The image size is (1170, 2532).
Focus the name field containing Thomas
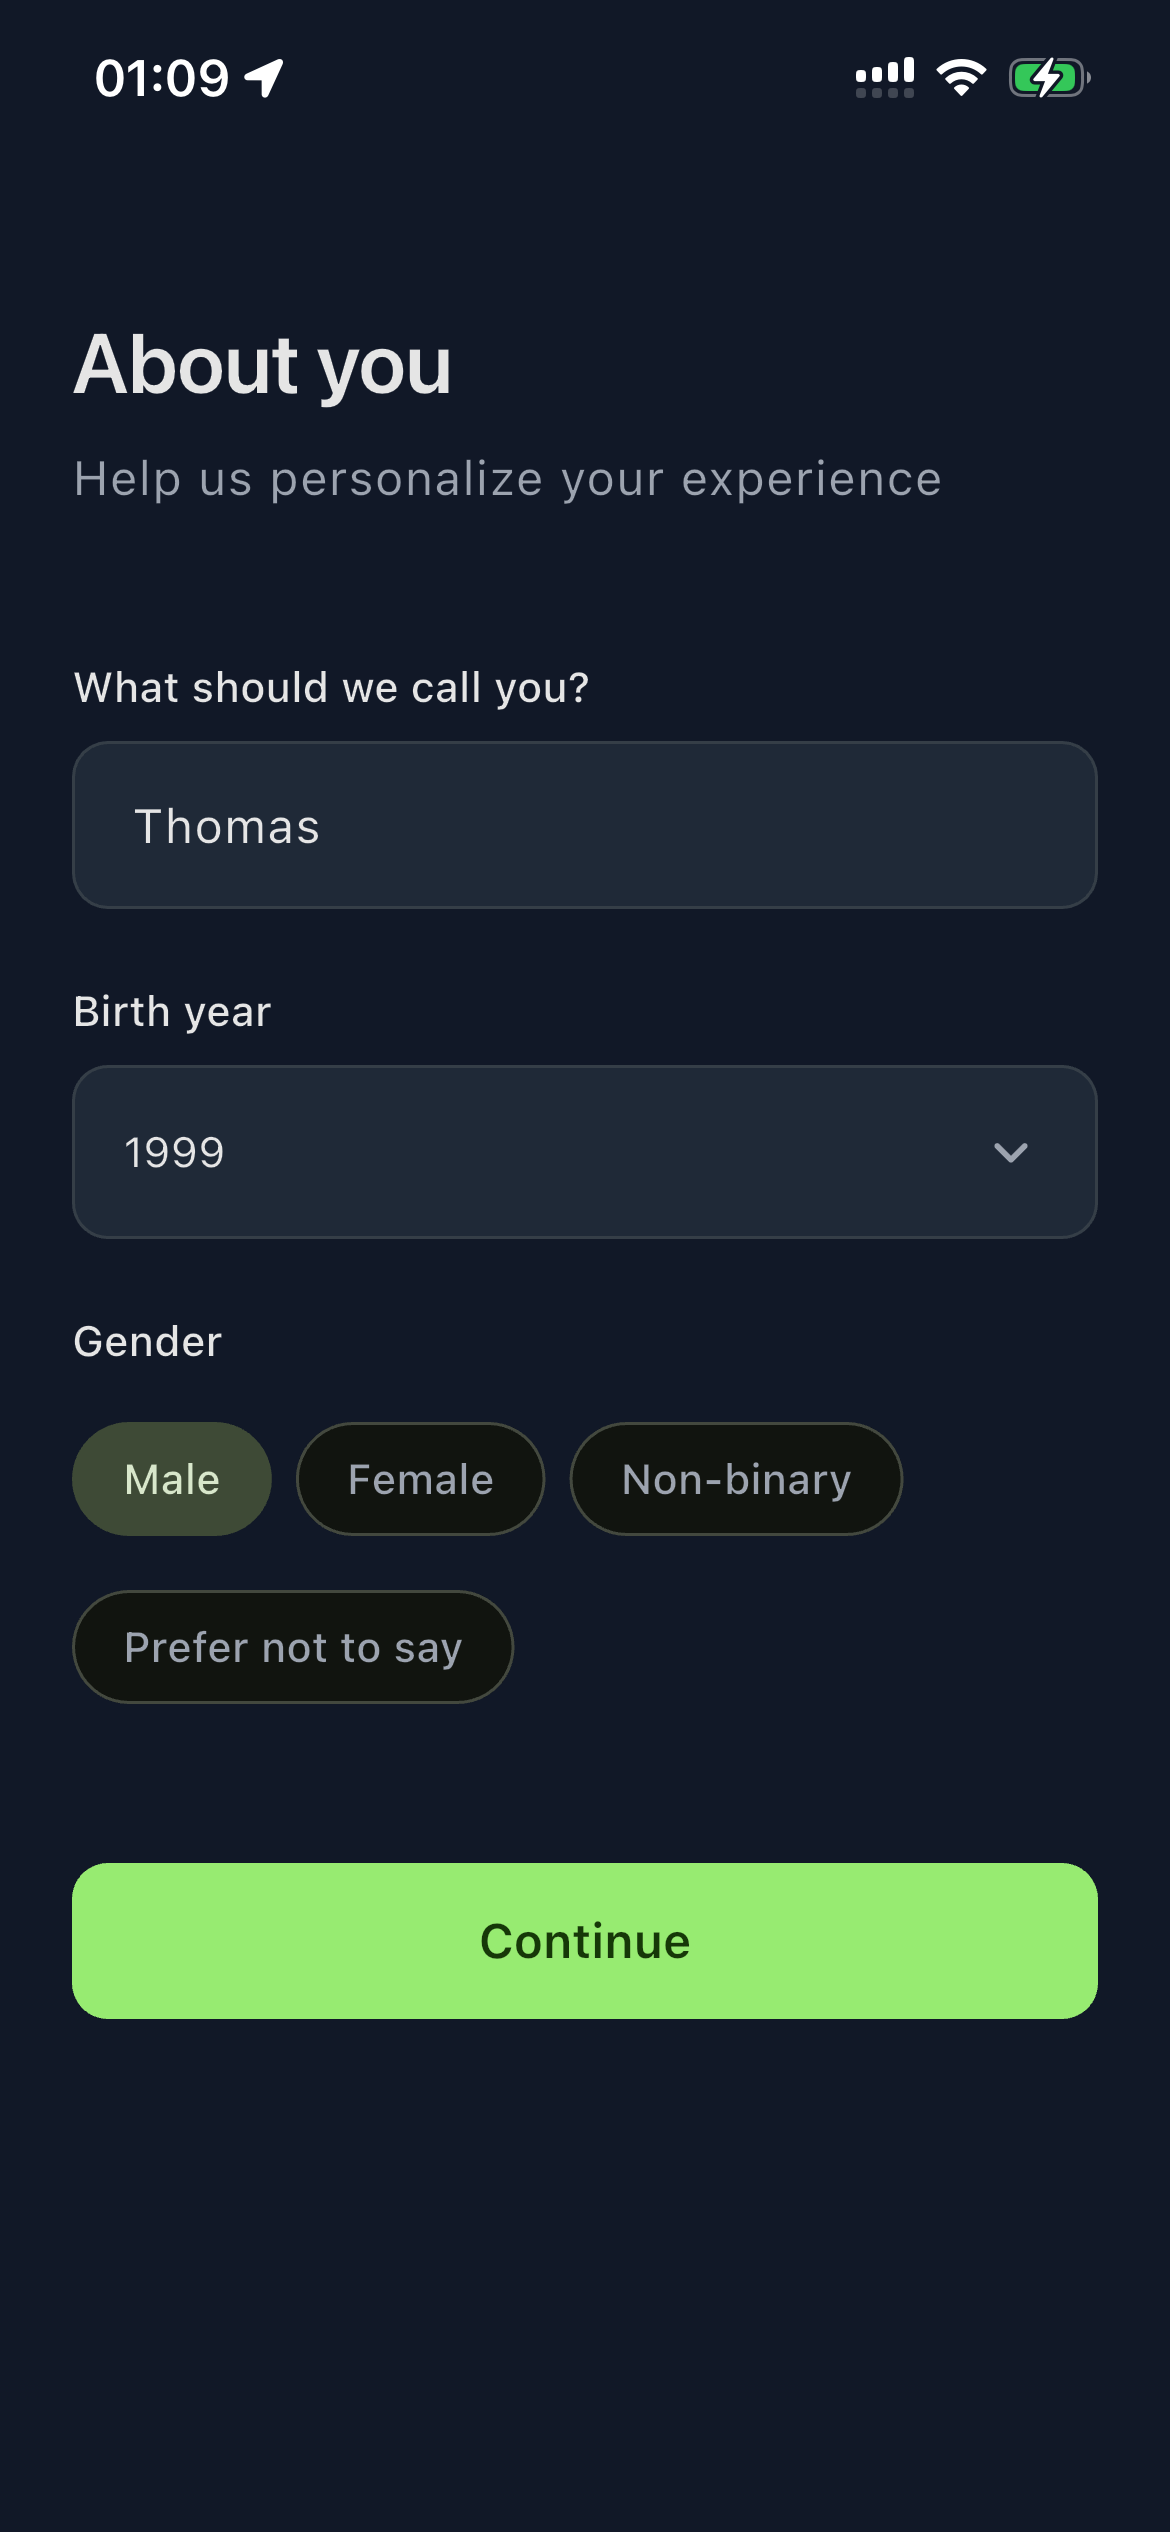click(585, 825)
